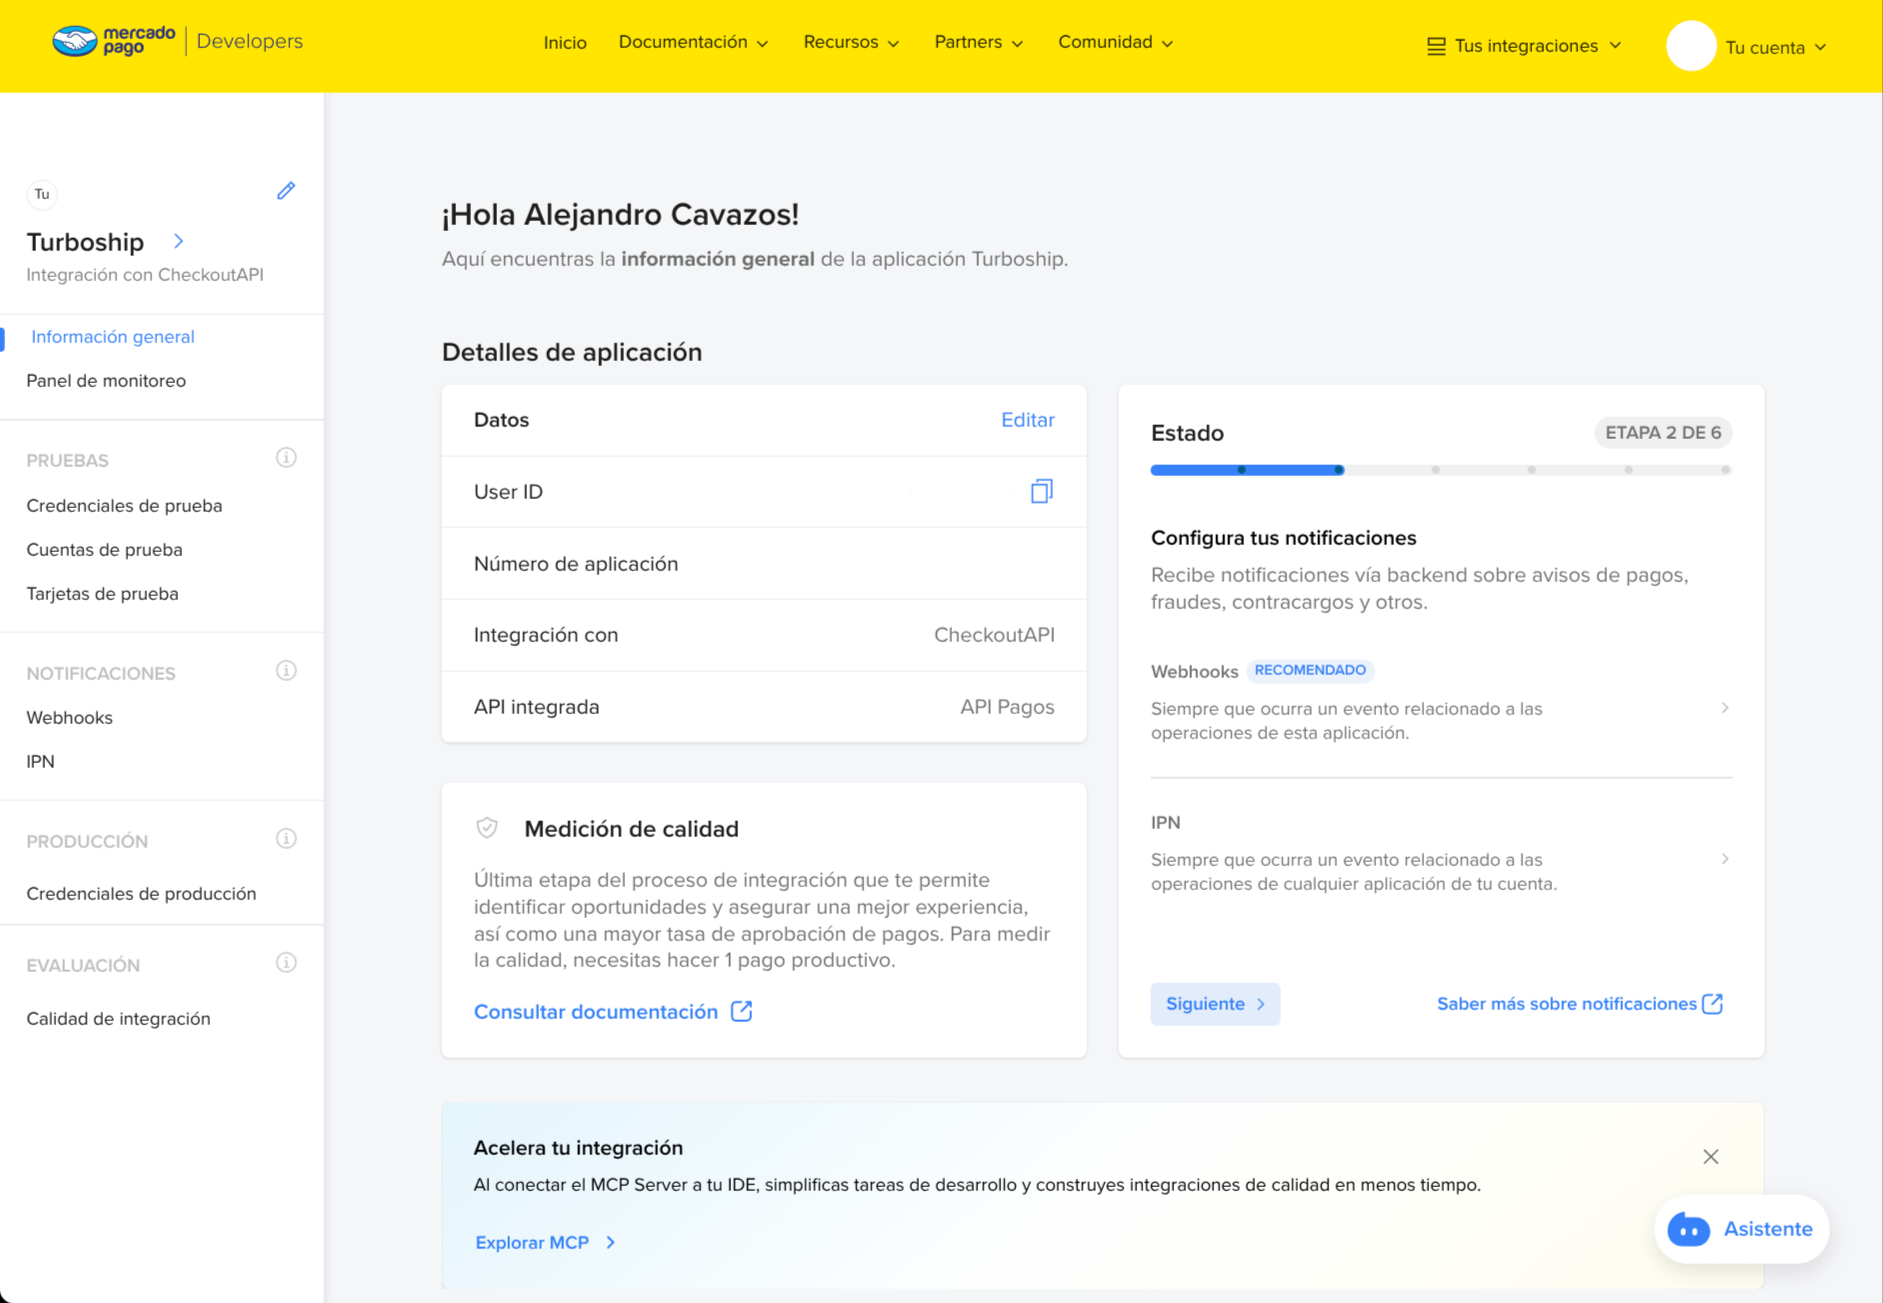Click the pencil edit icon beside Turboship
This screenshot has height=1303, width=1883.
coord(286,191)
